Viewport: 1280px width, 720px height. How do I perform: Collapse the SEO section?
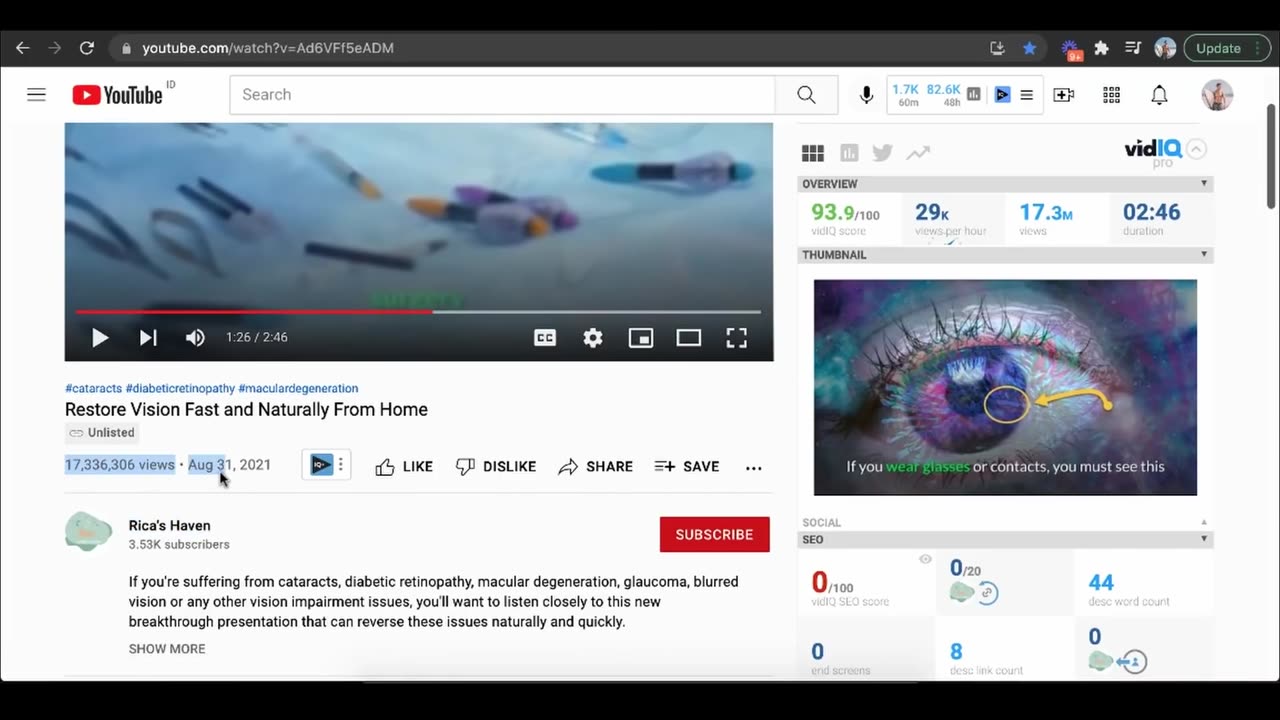(x=1204, y=540)
